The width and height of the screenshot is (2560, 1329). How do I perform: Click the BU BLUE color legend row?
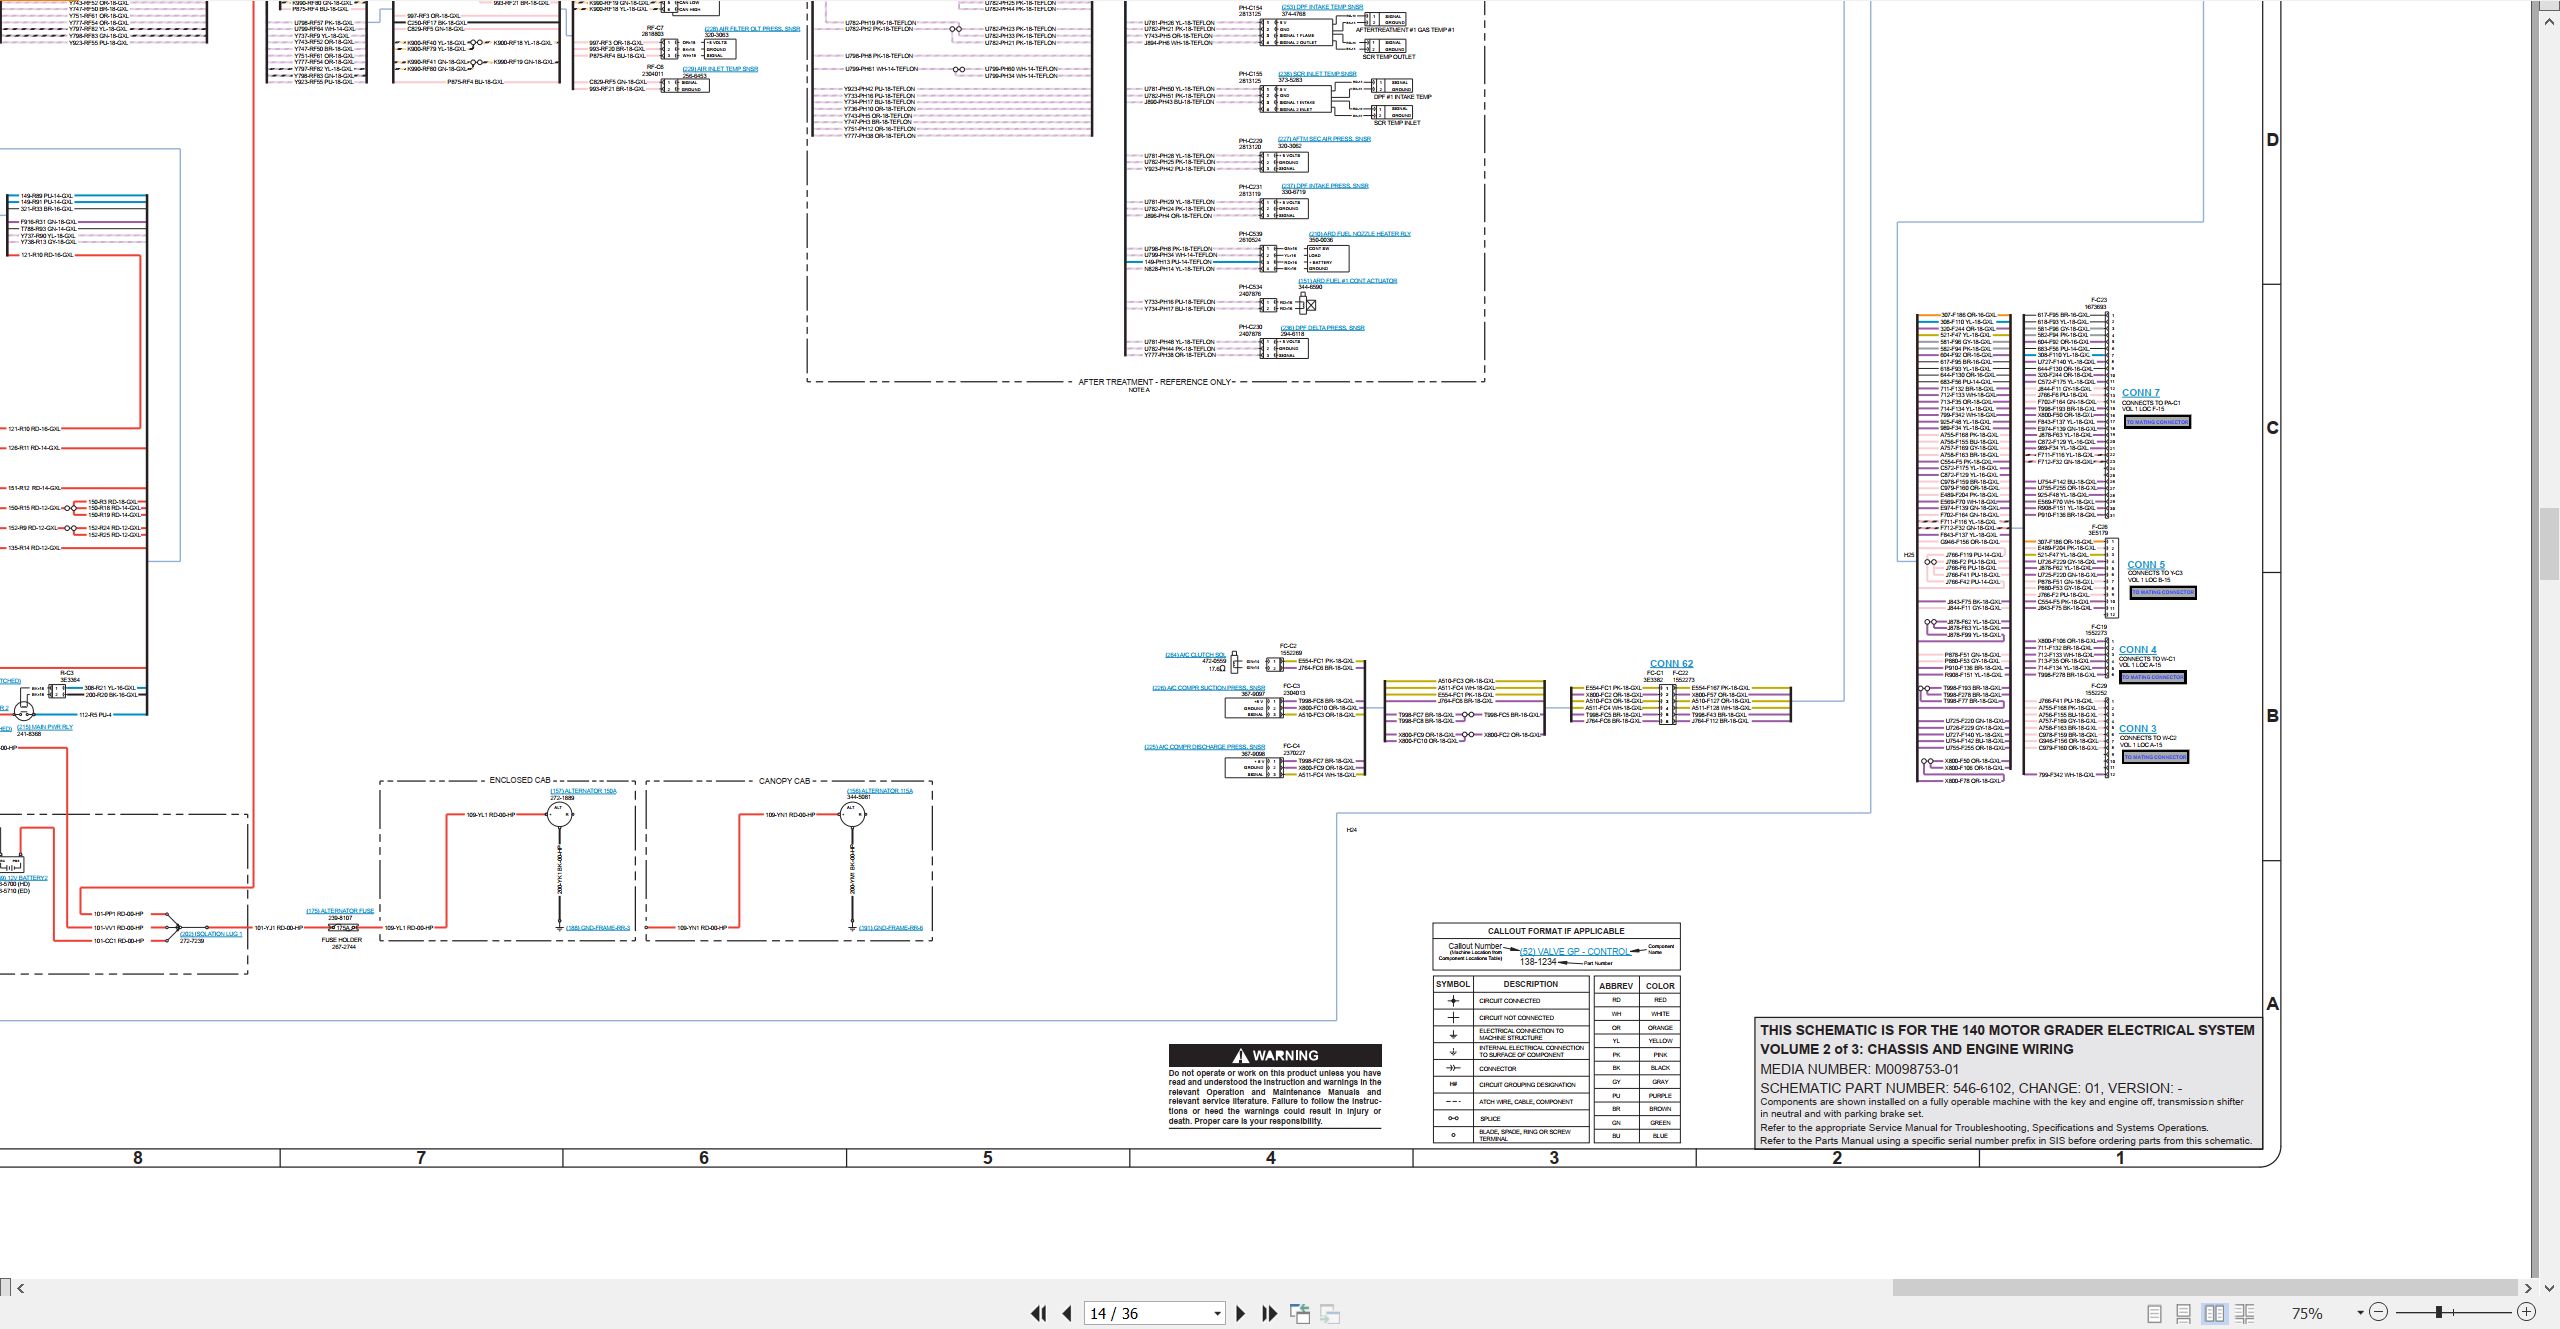coord(1637,1136)
